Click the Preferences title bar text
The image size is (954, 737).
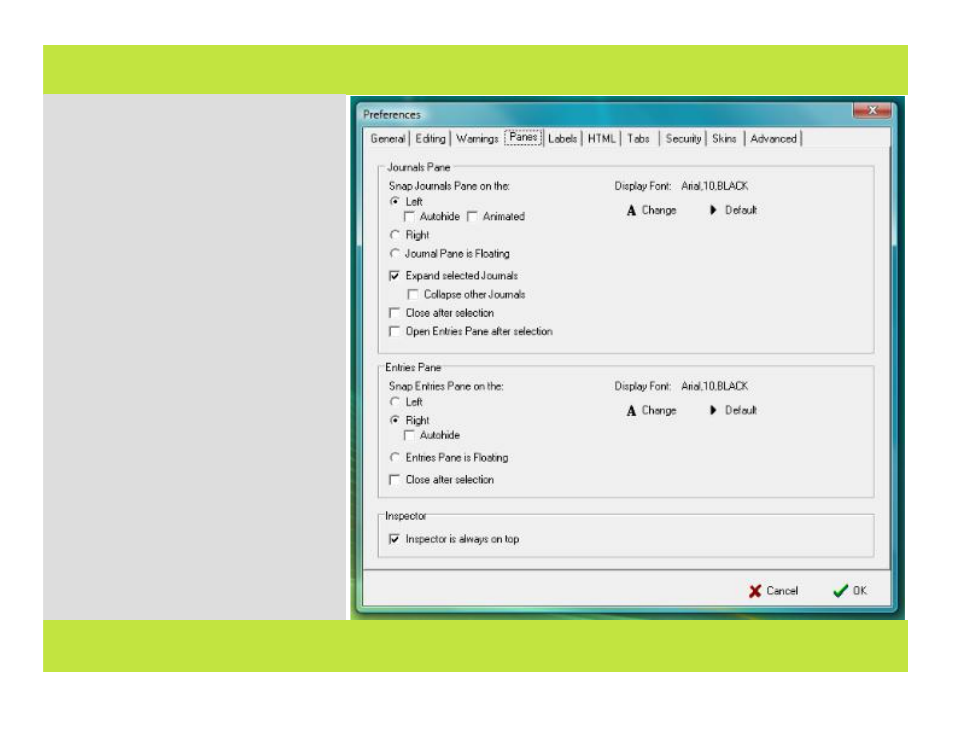392,114
